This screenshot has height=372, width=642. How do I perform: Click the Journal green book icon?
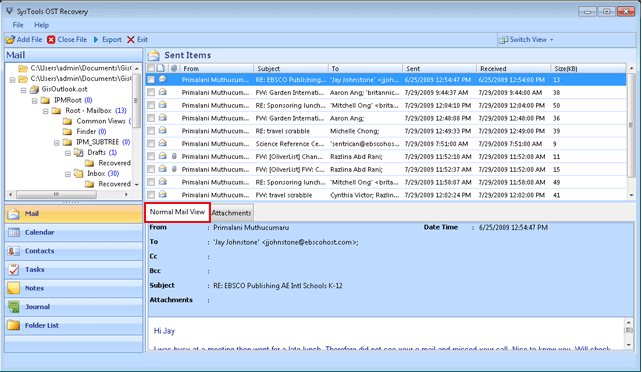click(14, 307)
